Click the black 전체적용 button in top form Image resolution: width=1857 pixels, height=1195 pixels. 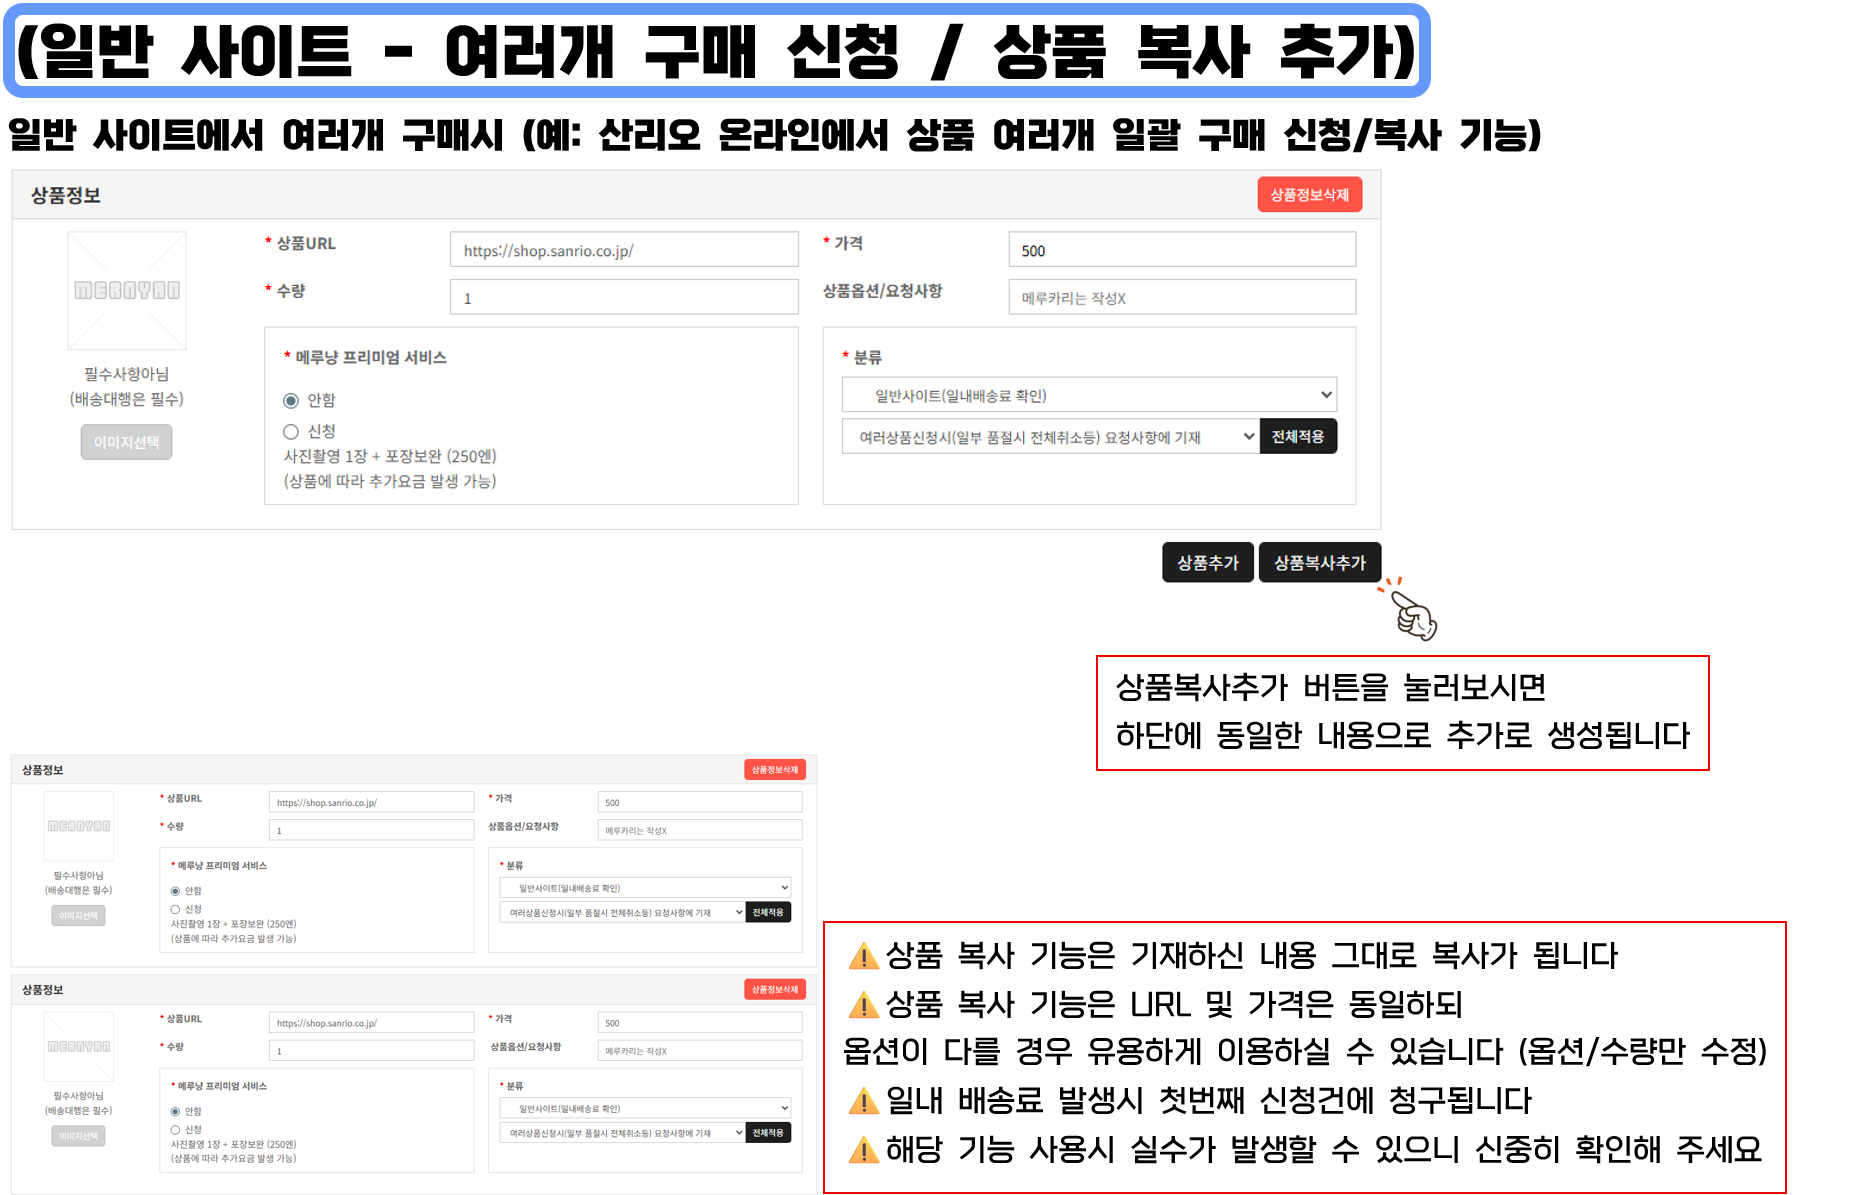[1297, 437]
